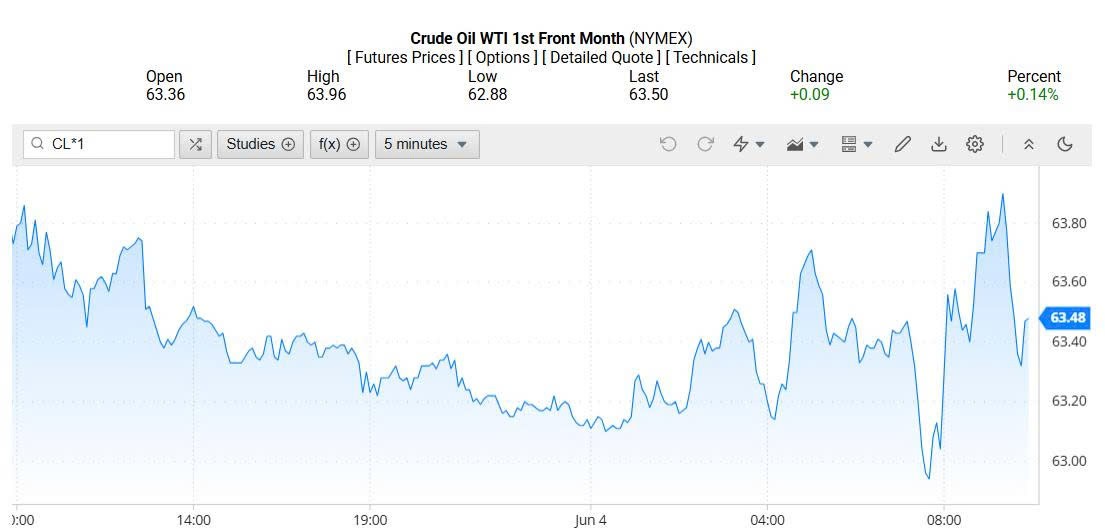Expand the lightning events dropdown
This screenshot has width=1105, height=529.
749,144
